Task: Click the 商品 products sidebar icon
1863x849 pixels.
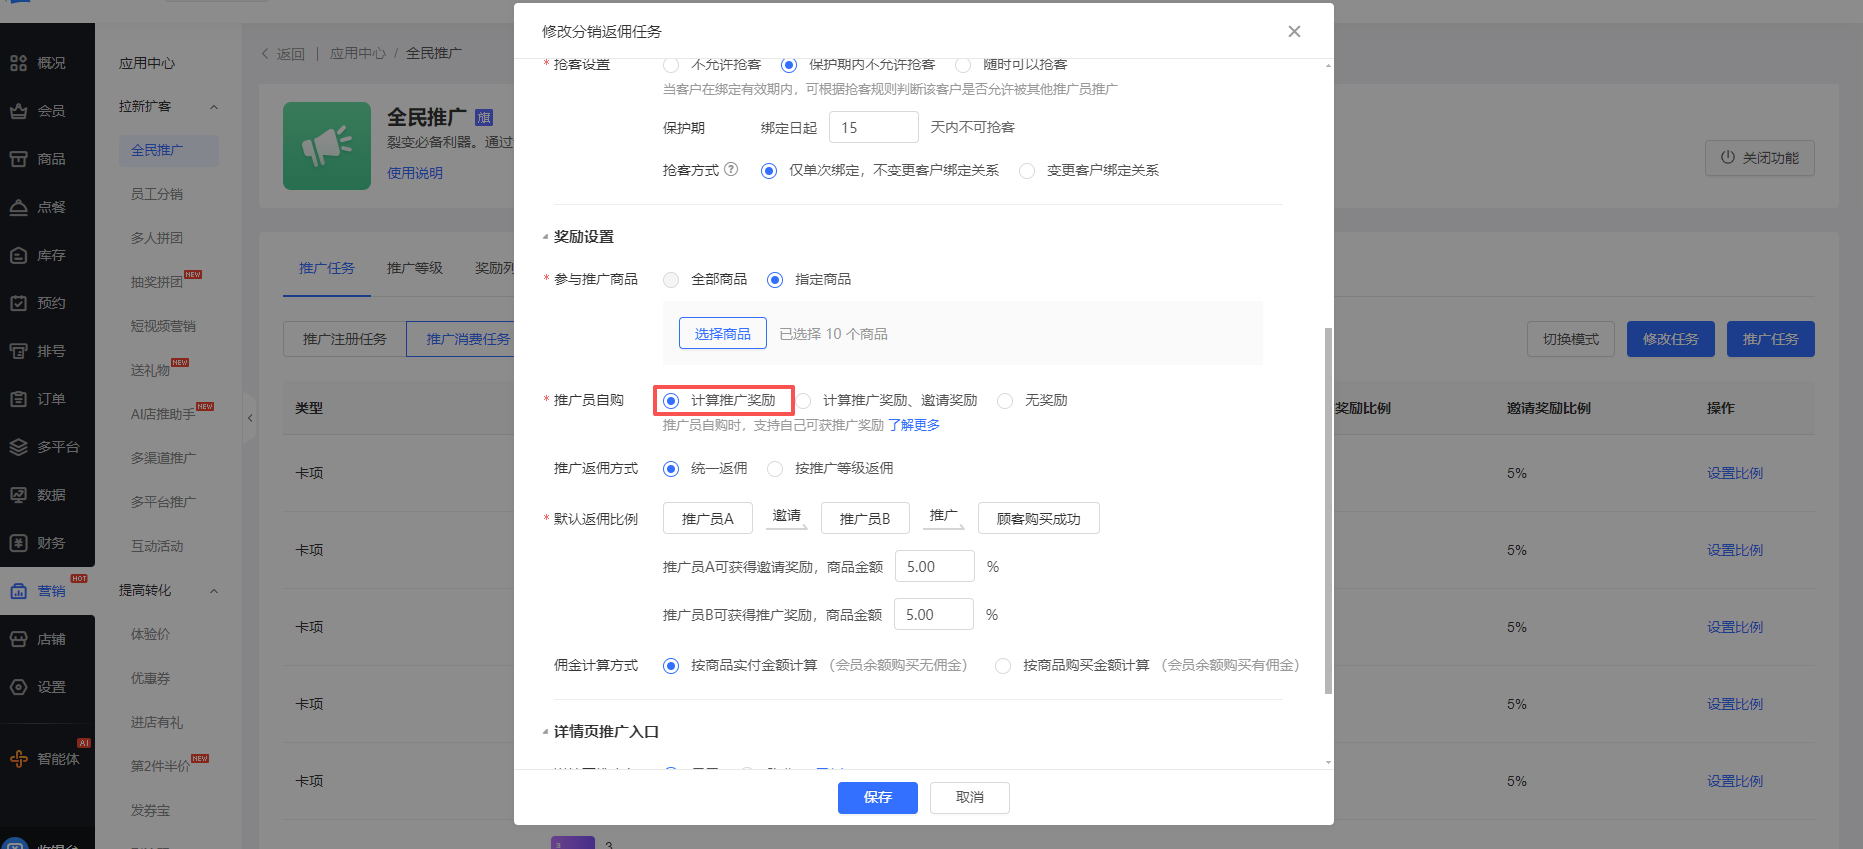Action: pos(19,159)
